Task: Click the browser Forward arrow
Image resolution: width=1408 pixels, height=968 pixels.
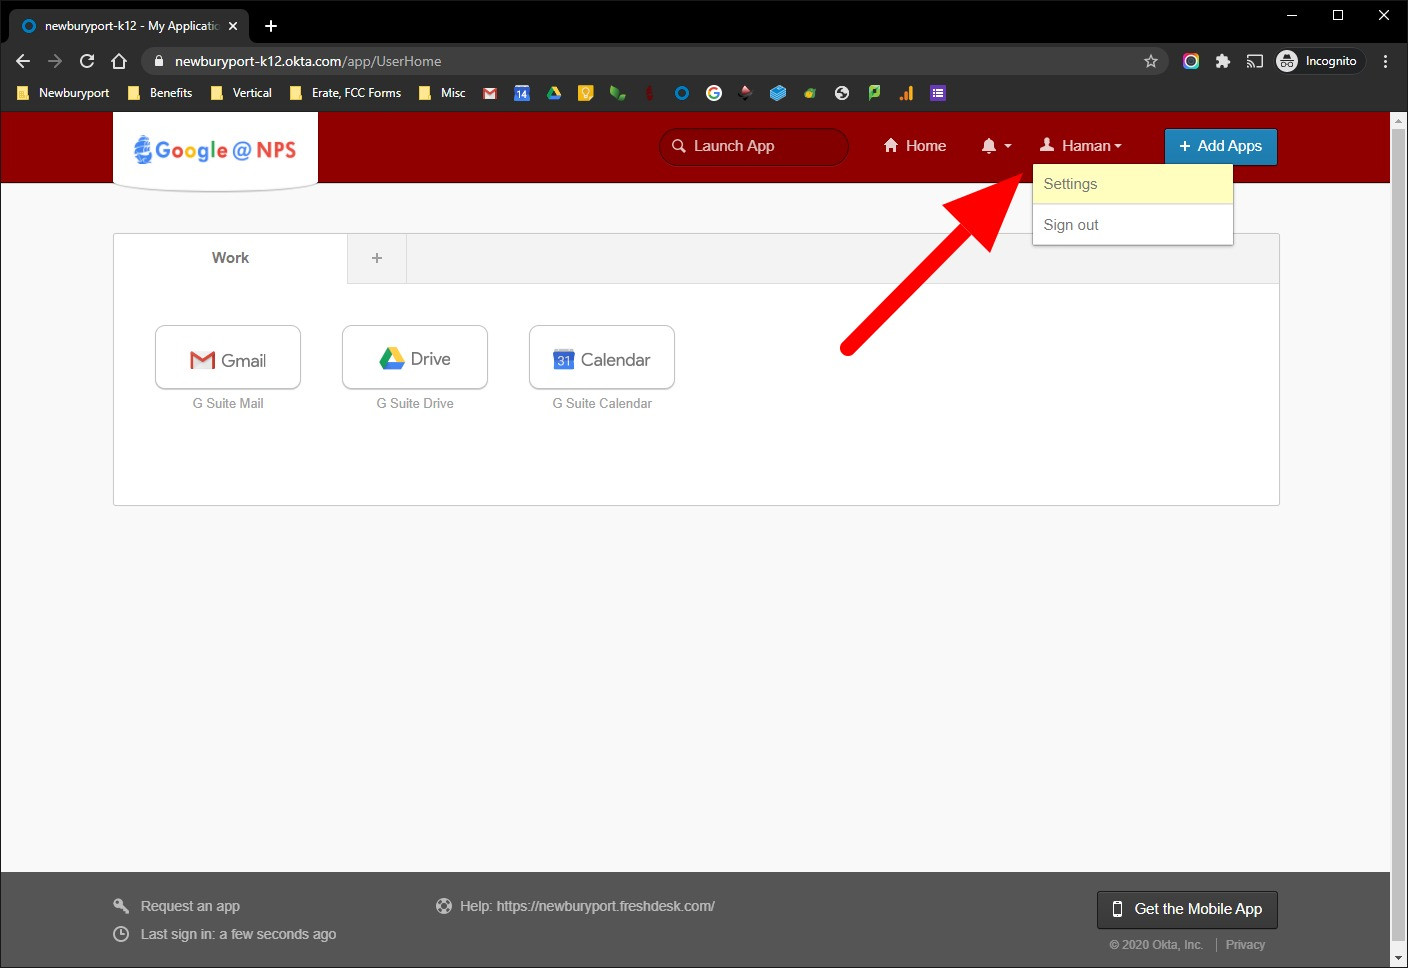Action: [55, 61]
